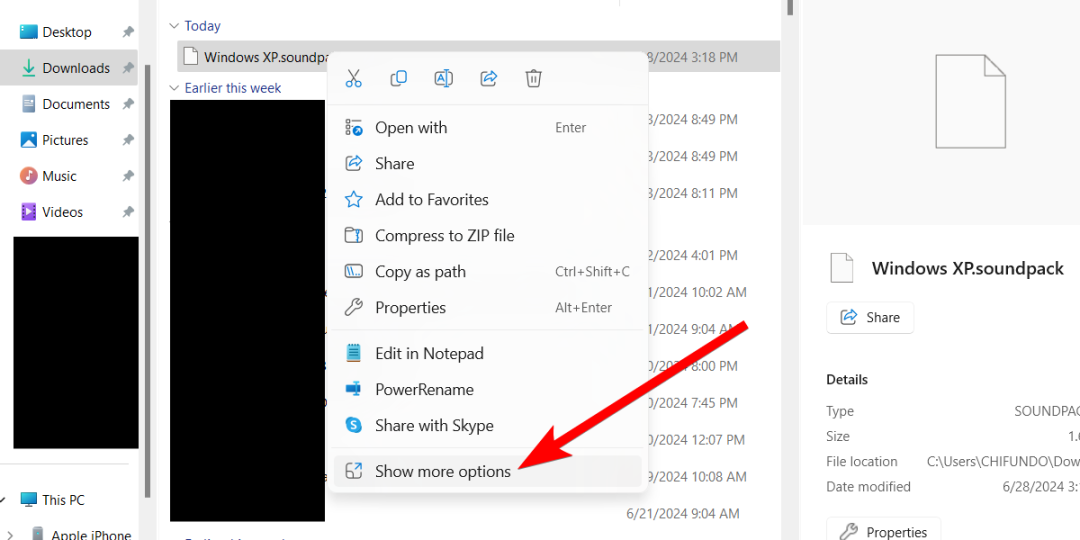Click file preview thumbnail in details pane
This screenshot has height=540, width=1080.
(970, 101)
